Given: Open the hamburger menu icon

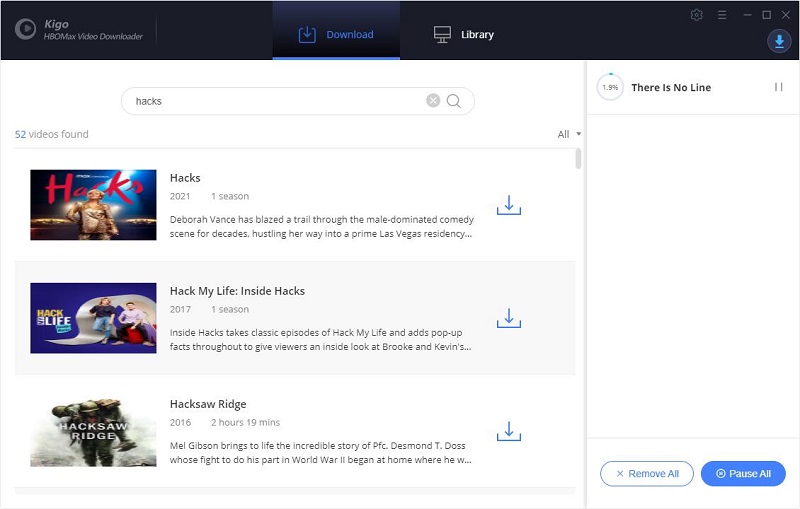Looking at the screenshot, I should pyautogui.click(x=722, y=15).
